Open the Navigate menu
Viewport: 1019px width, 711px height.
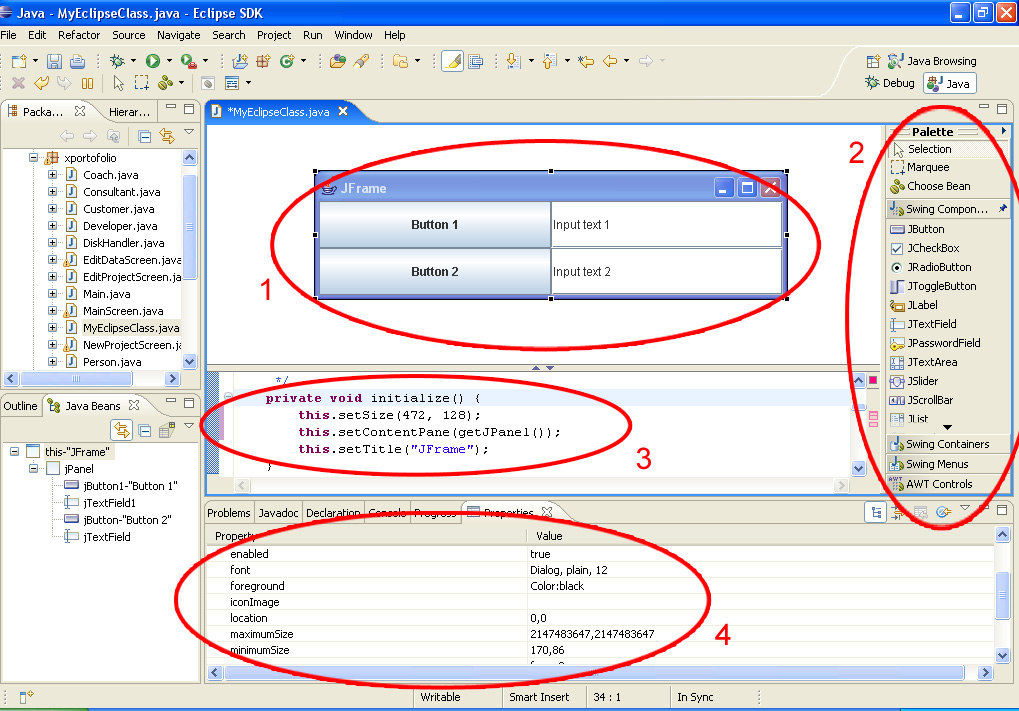179,35
